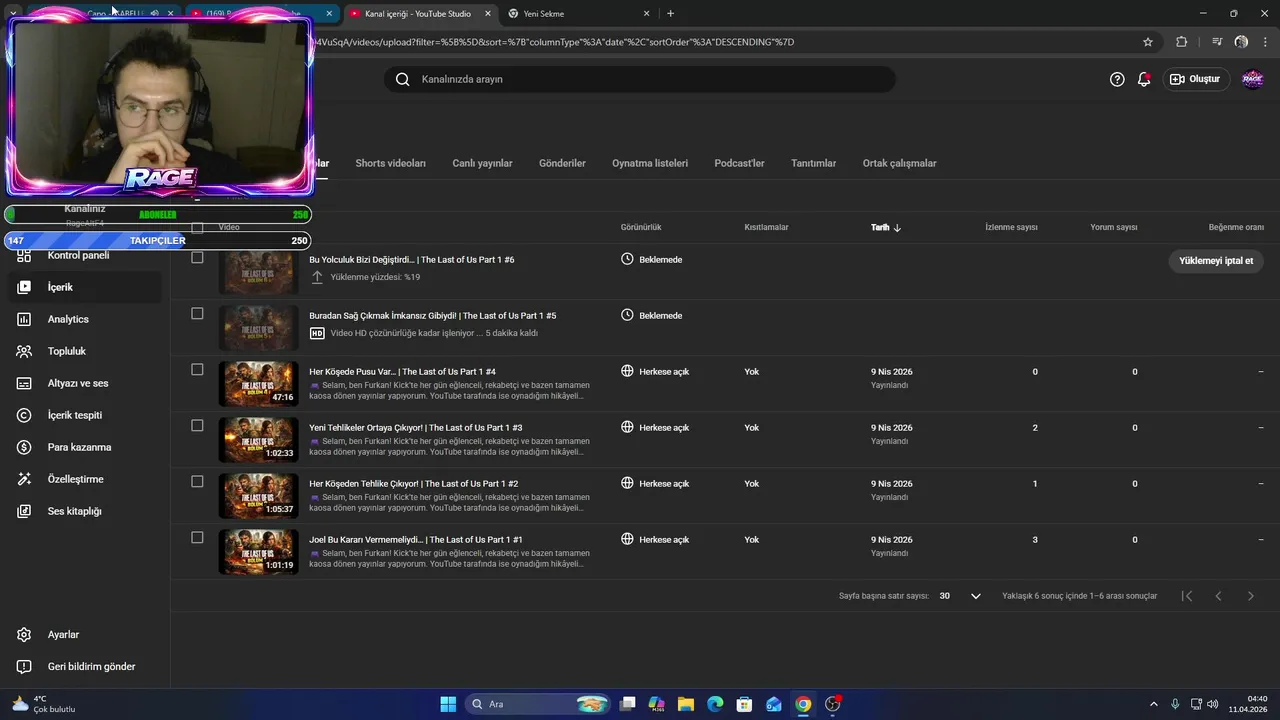Viewport: 1280px width, 720px height.
Task: Open the channel avatar menu
Action: 1252,79
